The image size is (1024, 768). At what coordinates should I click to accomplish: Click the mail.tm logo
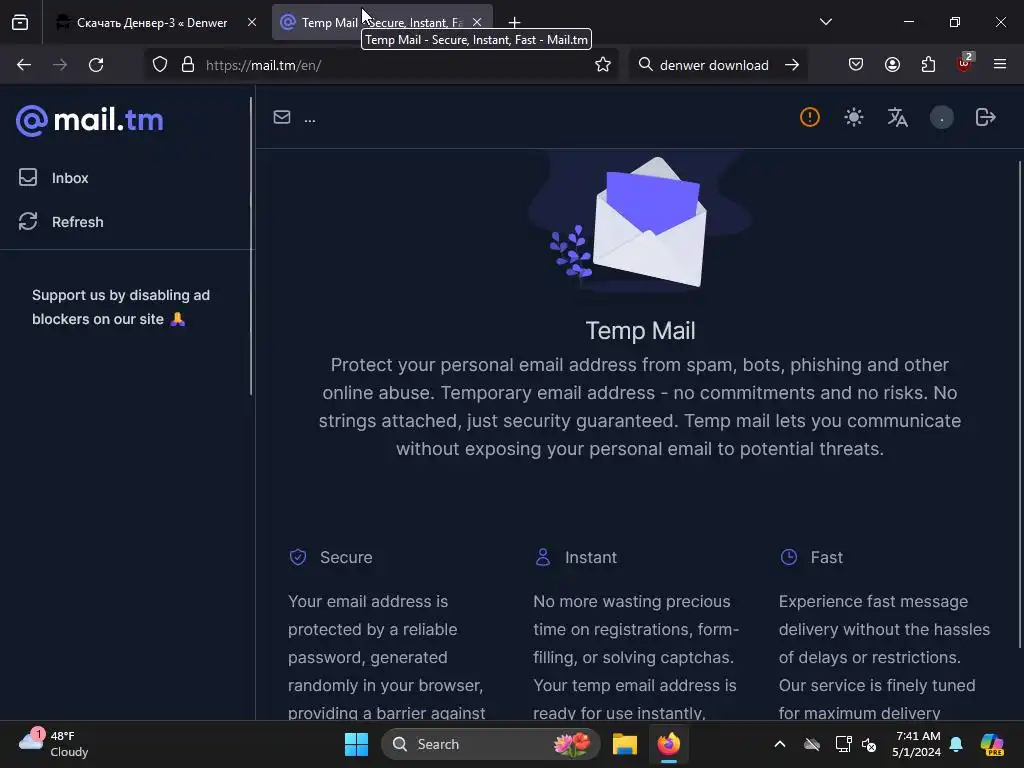tap(90, 120)
